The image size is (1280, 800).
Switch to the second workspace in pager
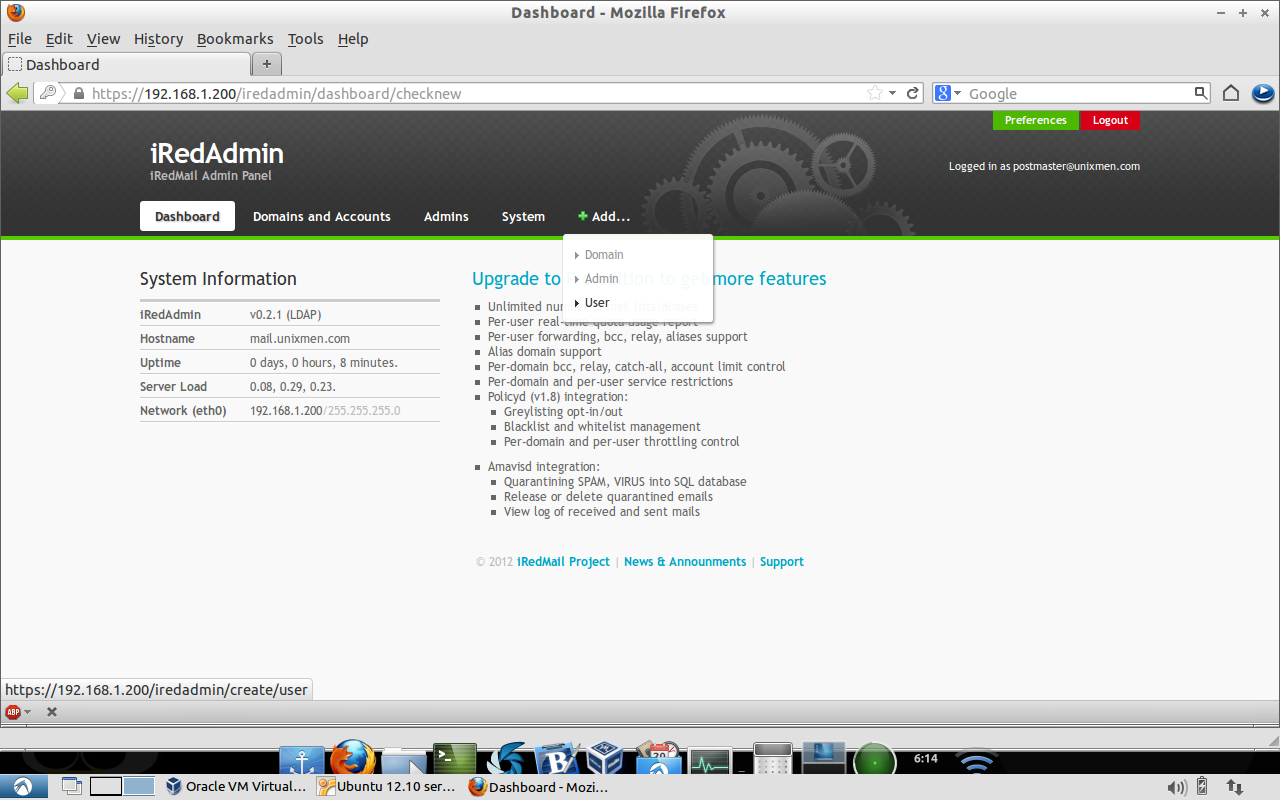(x=139, y=786)
